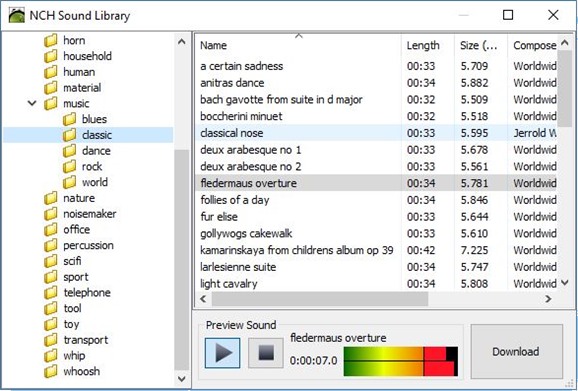Open the office folder icon
Viewport: 578px width, 391px height.
click(51, 230)
